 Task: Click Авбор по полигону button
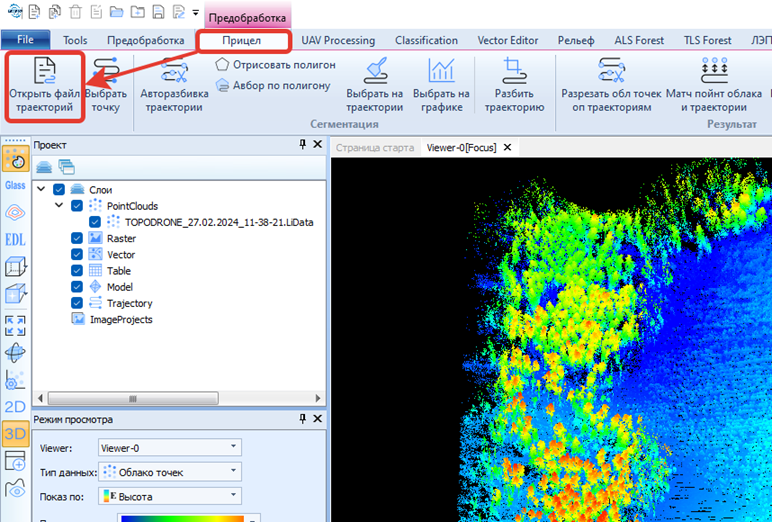coord(273,85)
